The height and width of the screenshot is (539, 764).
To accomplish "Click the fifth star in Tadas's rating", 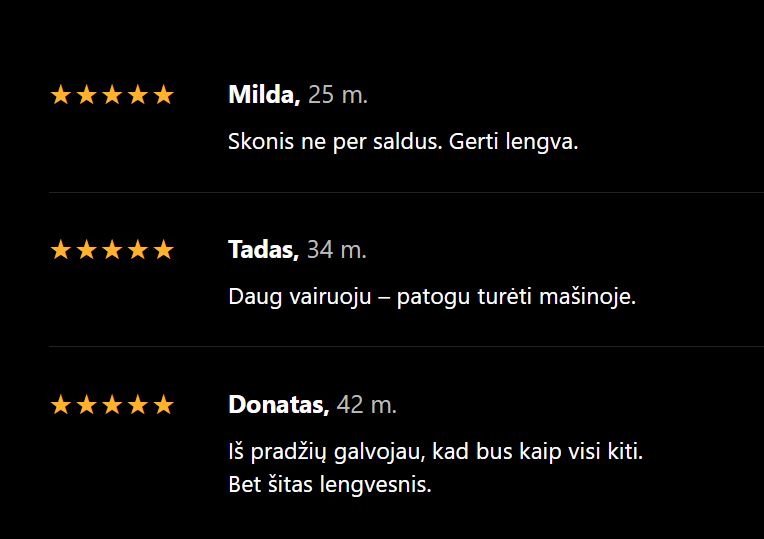I will pyautogui.click(x=163, y=250).
